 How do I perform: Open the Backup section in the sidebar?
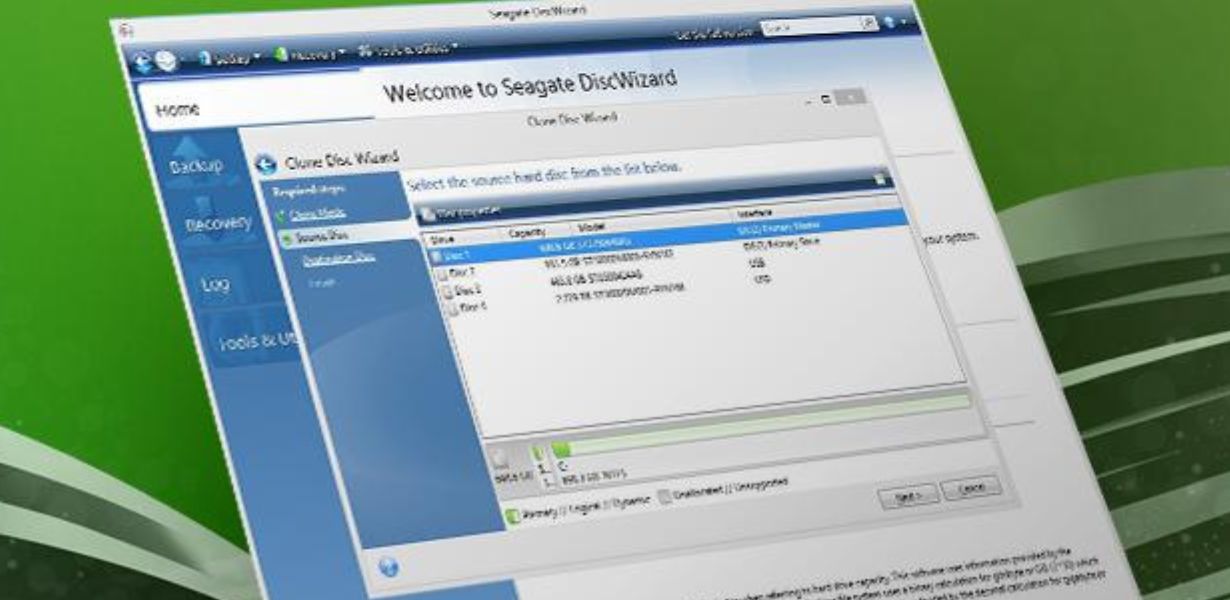[x=196, y=167]
